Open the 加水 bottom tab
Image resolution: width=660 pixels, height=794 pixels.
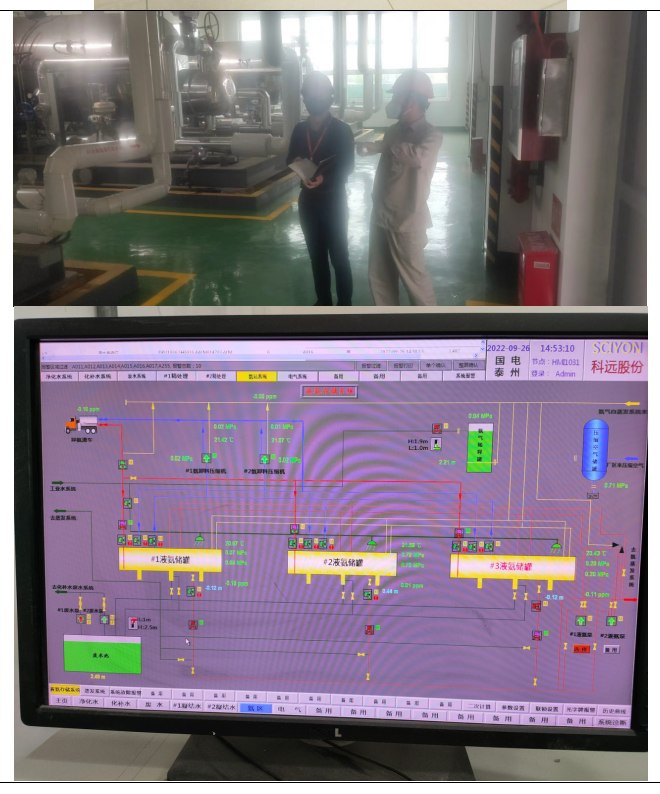tap(153, 705)
